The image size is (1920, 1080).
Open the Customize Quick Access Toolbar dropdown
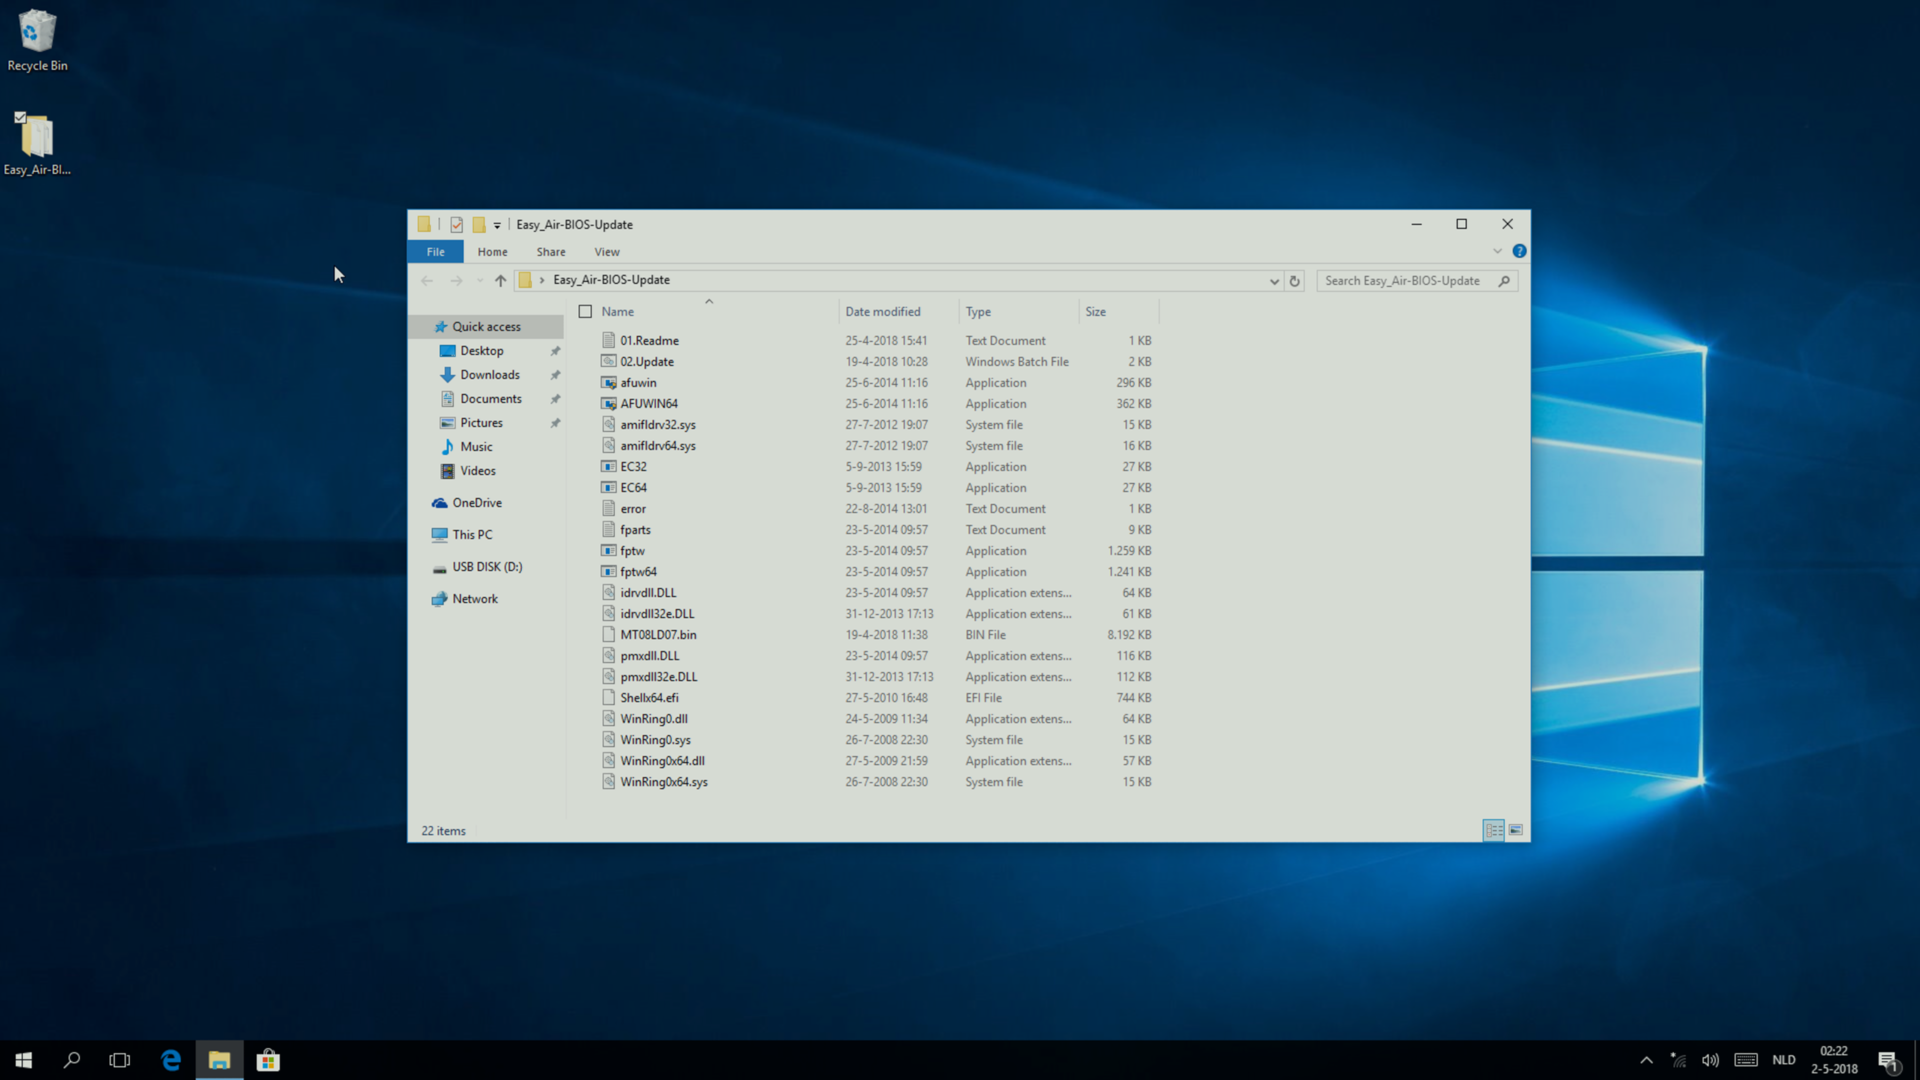click(x=497, y=226)
